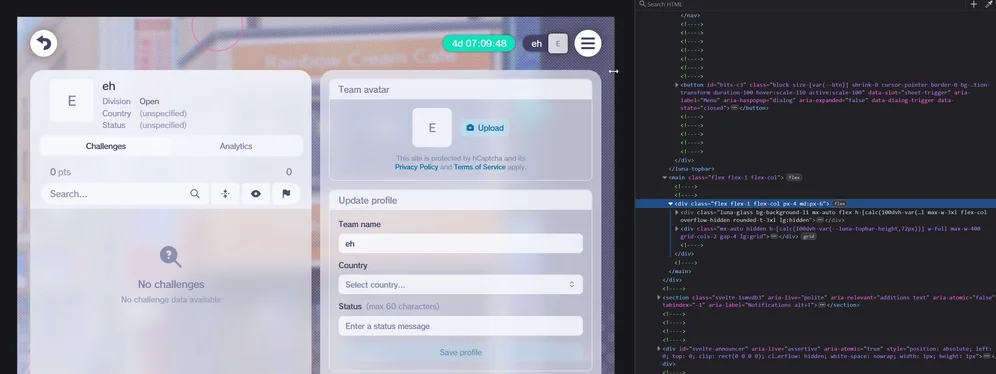Screen dimensions: 996x374
Task: Click the sort icon beside challenge search
Action: click(x=225, y=194)
